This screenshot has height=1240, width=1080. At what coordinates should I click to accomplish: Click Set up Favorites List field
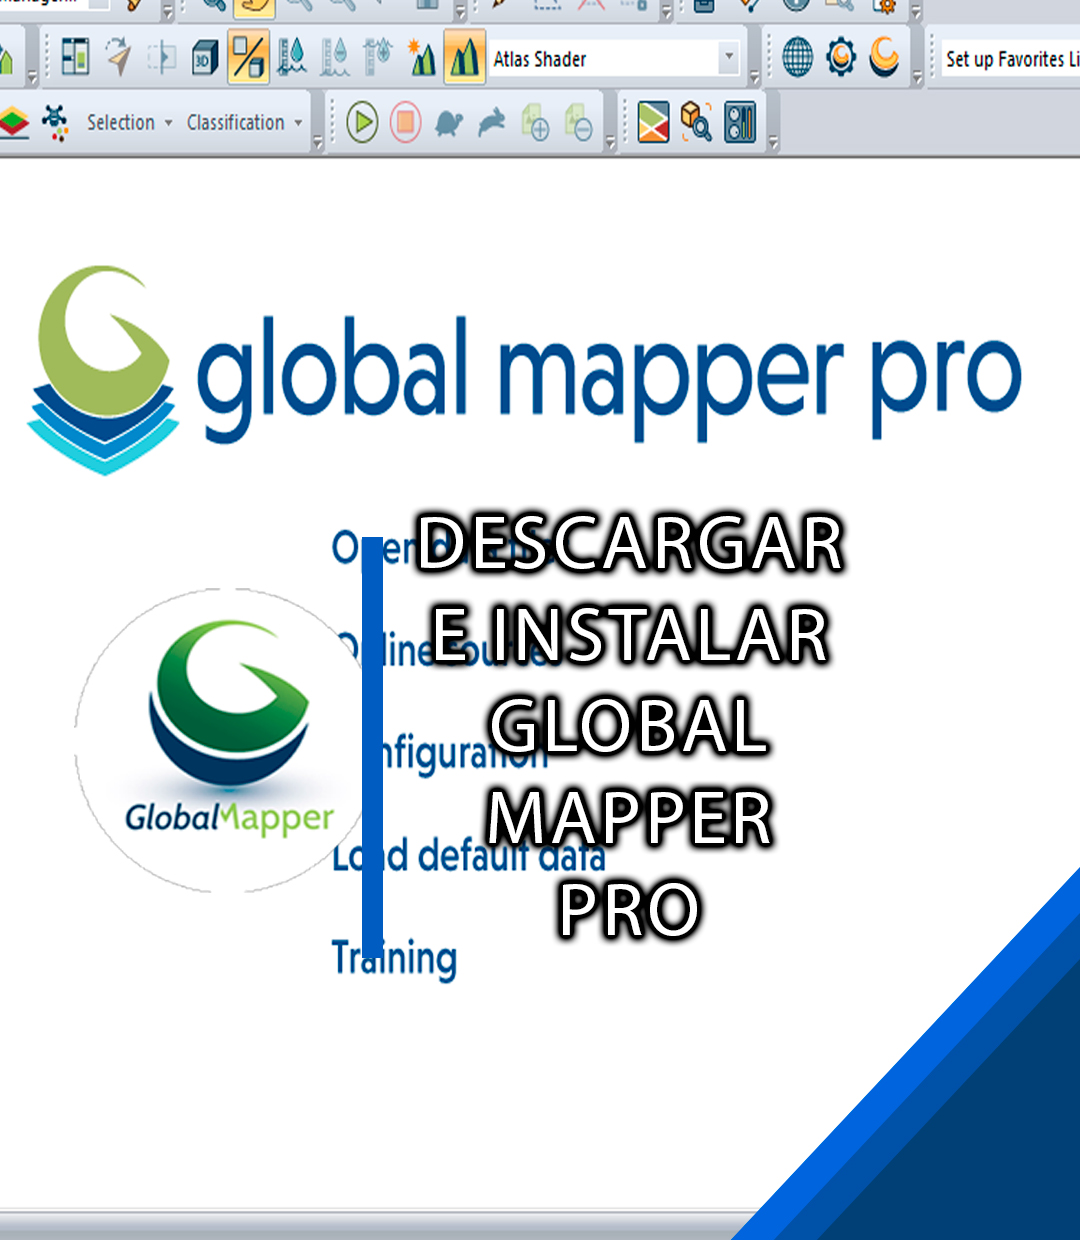pos(1010,59)
